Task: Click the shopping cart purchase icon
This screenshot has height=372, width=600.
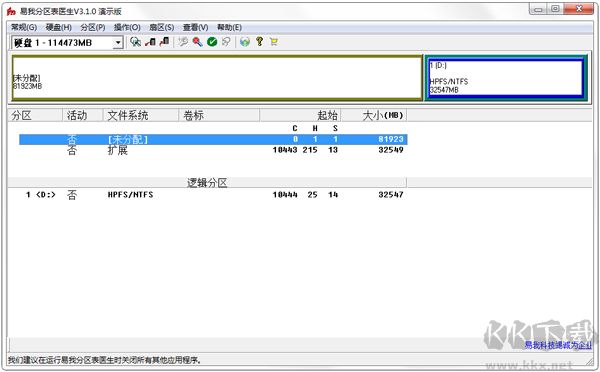Action: [x=274, y=42]
